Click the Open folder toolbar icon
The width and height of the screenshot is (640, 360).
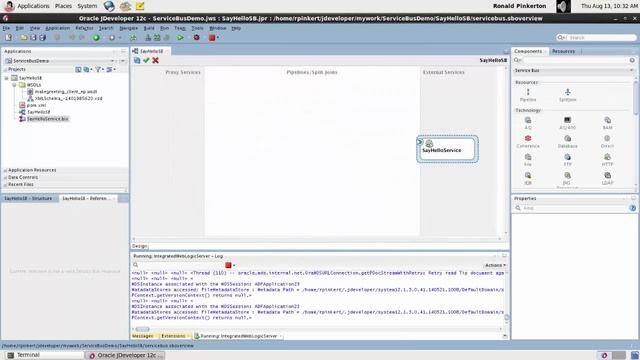pyautogui.click(x=24, y=38)
